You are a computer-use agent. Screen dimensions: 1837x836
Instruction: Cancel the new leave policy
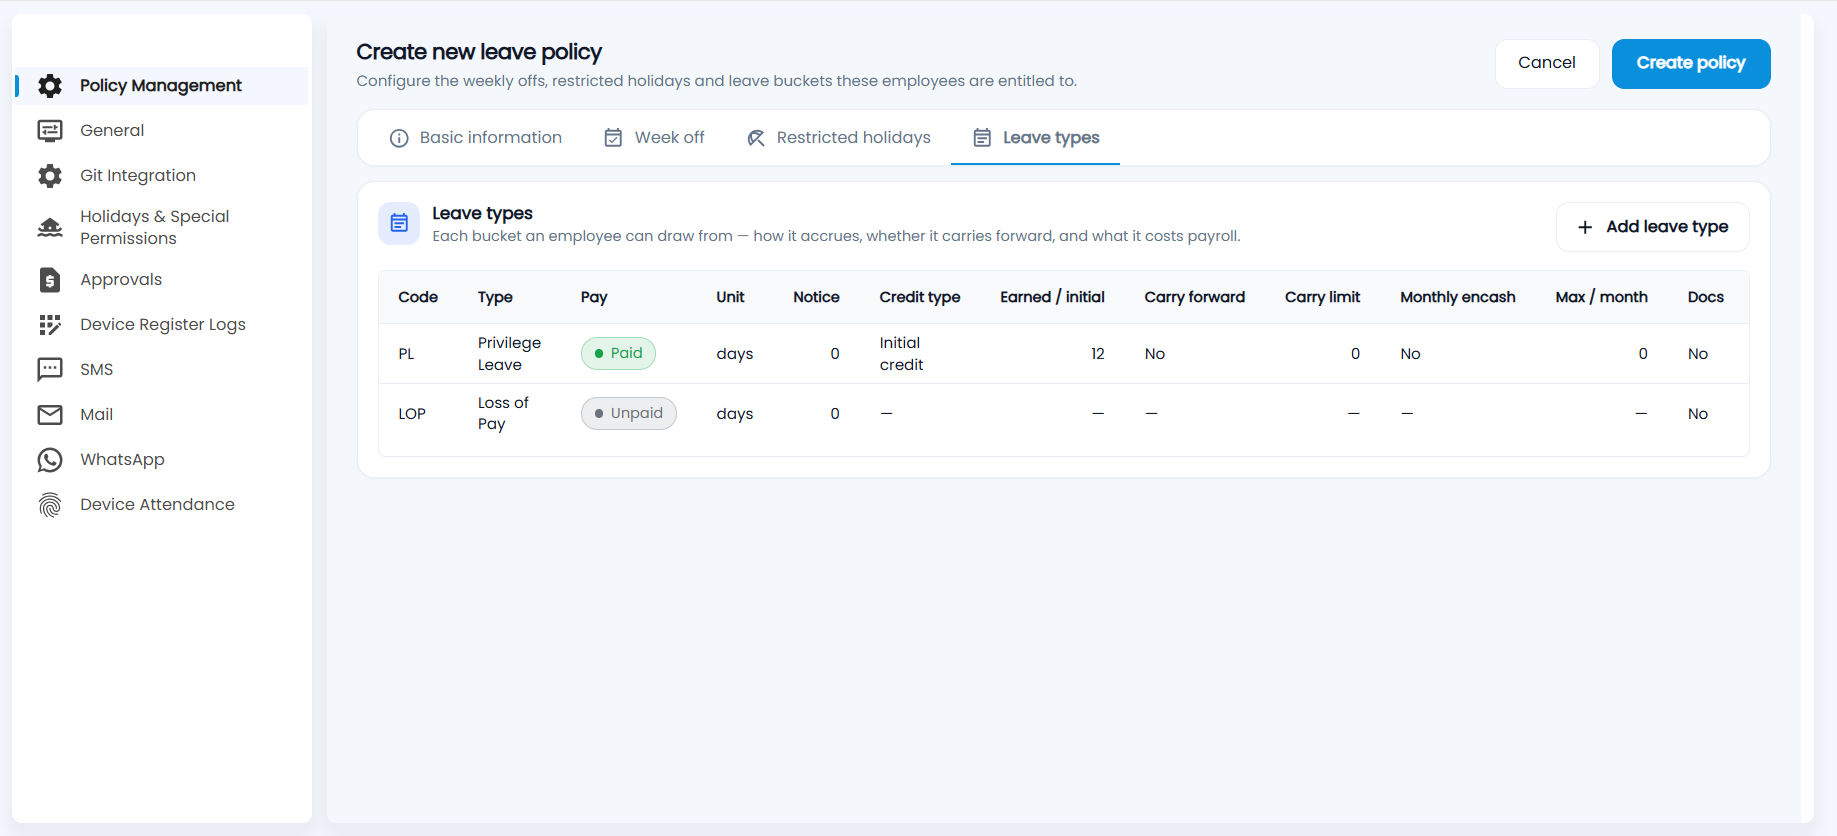point(1547,63)
